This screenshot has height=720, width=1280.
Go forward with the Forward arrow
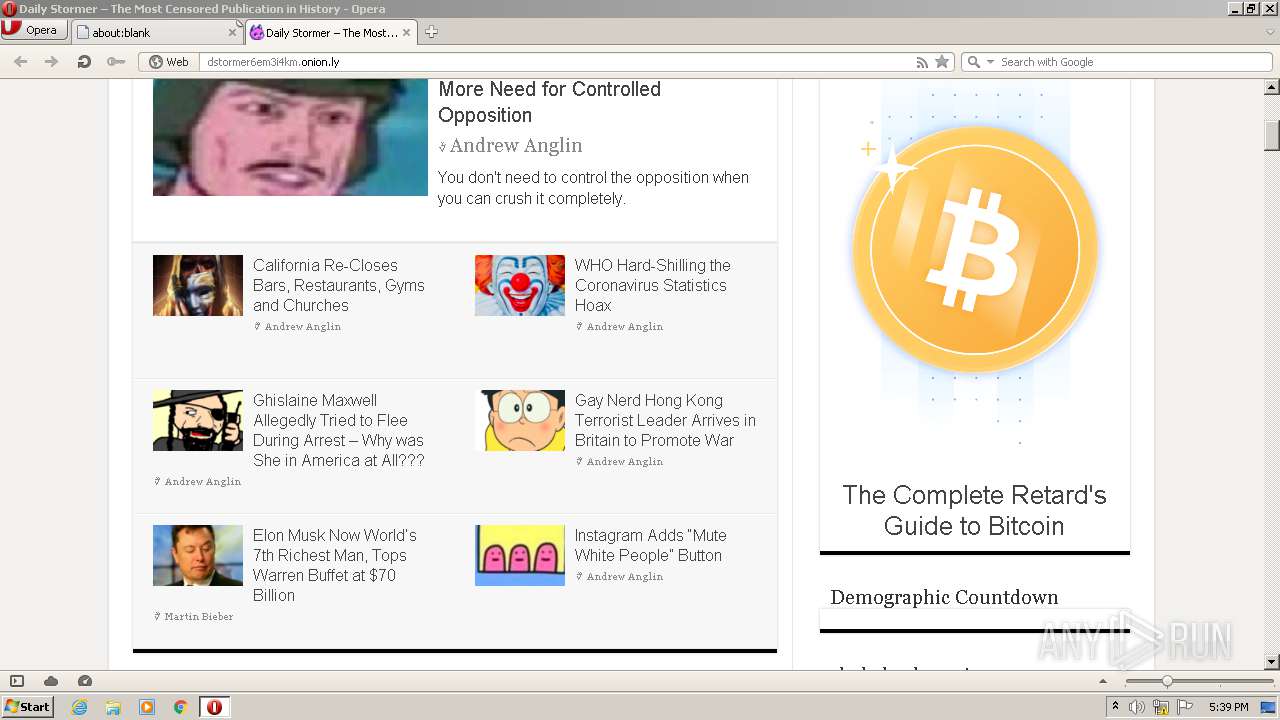click(x=52, y=62)
